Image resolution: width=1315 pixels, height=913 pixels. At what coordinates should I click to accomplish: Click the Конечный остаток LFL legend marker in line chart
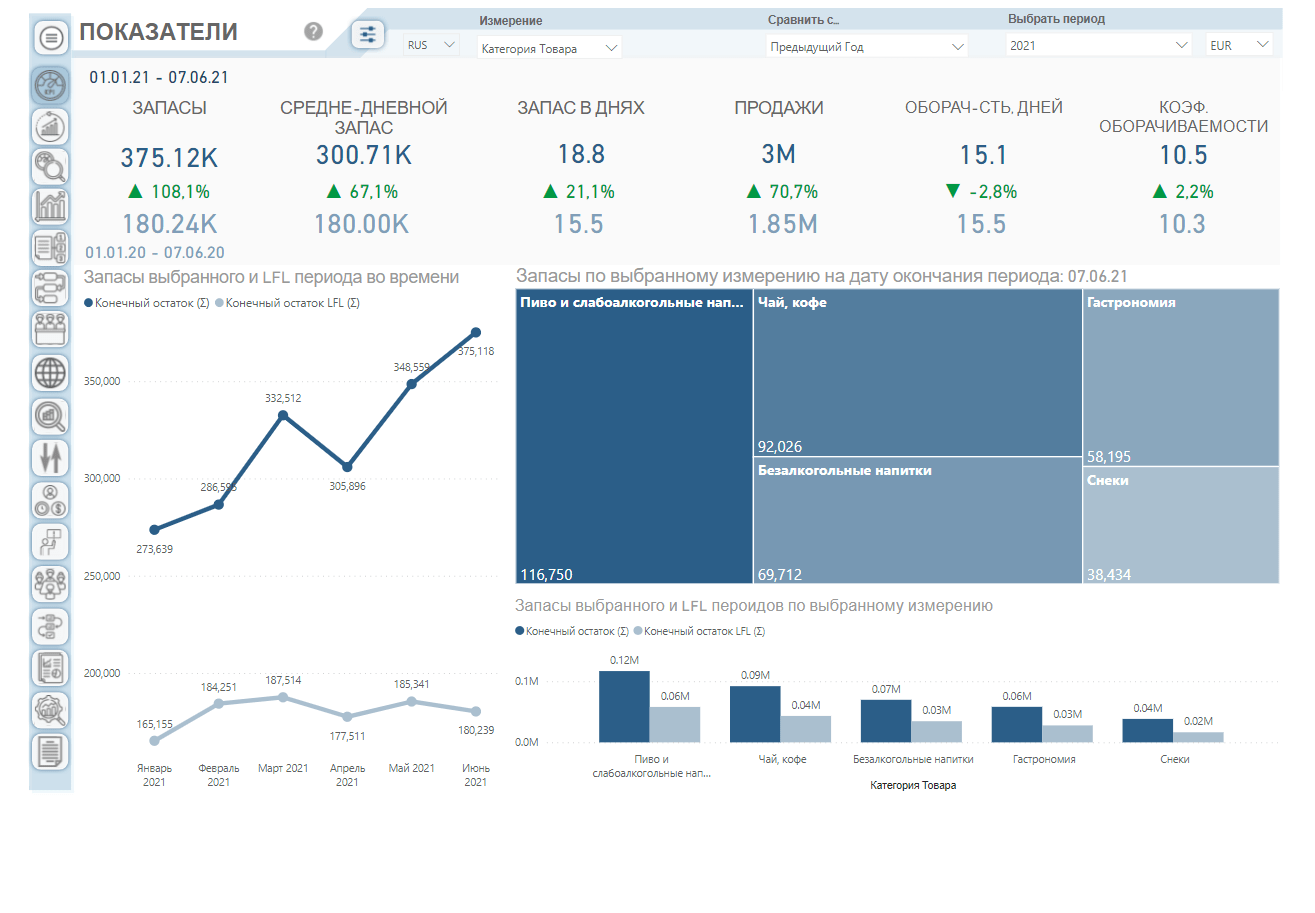[220, 303]
